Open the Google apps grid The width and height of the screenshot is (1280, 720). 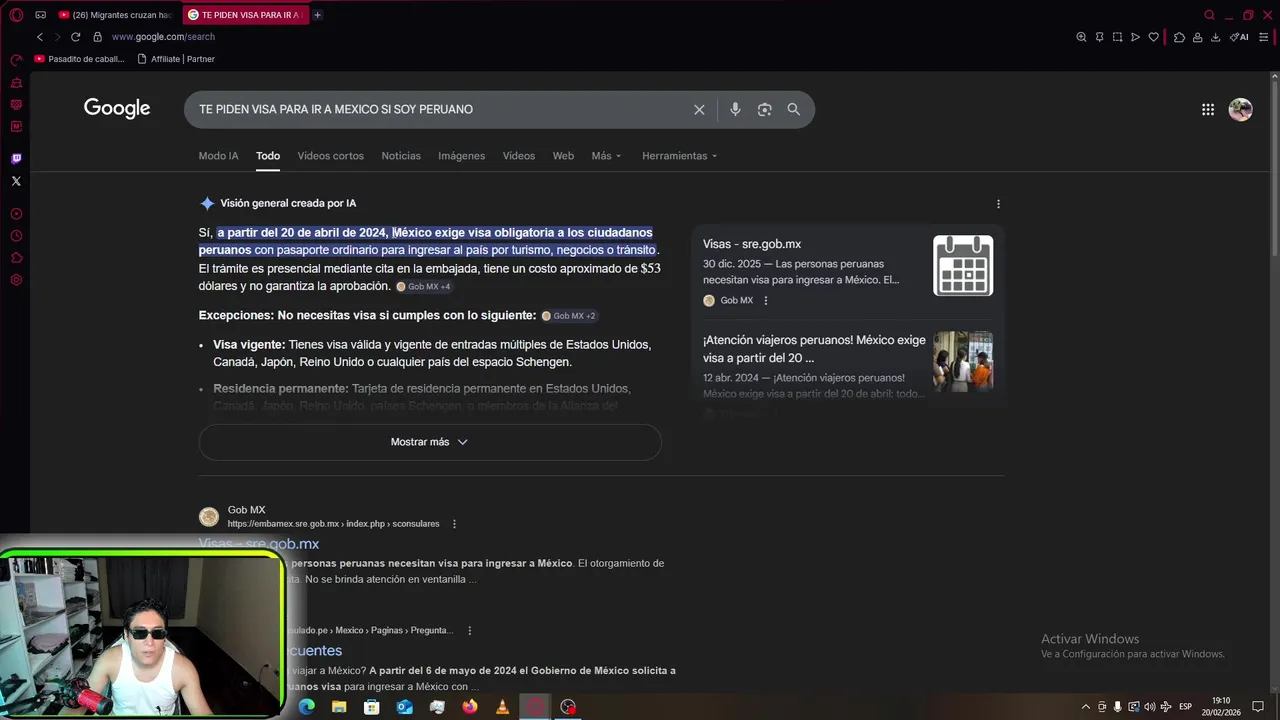click(1208, 110)
